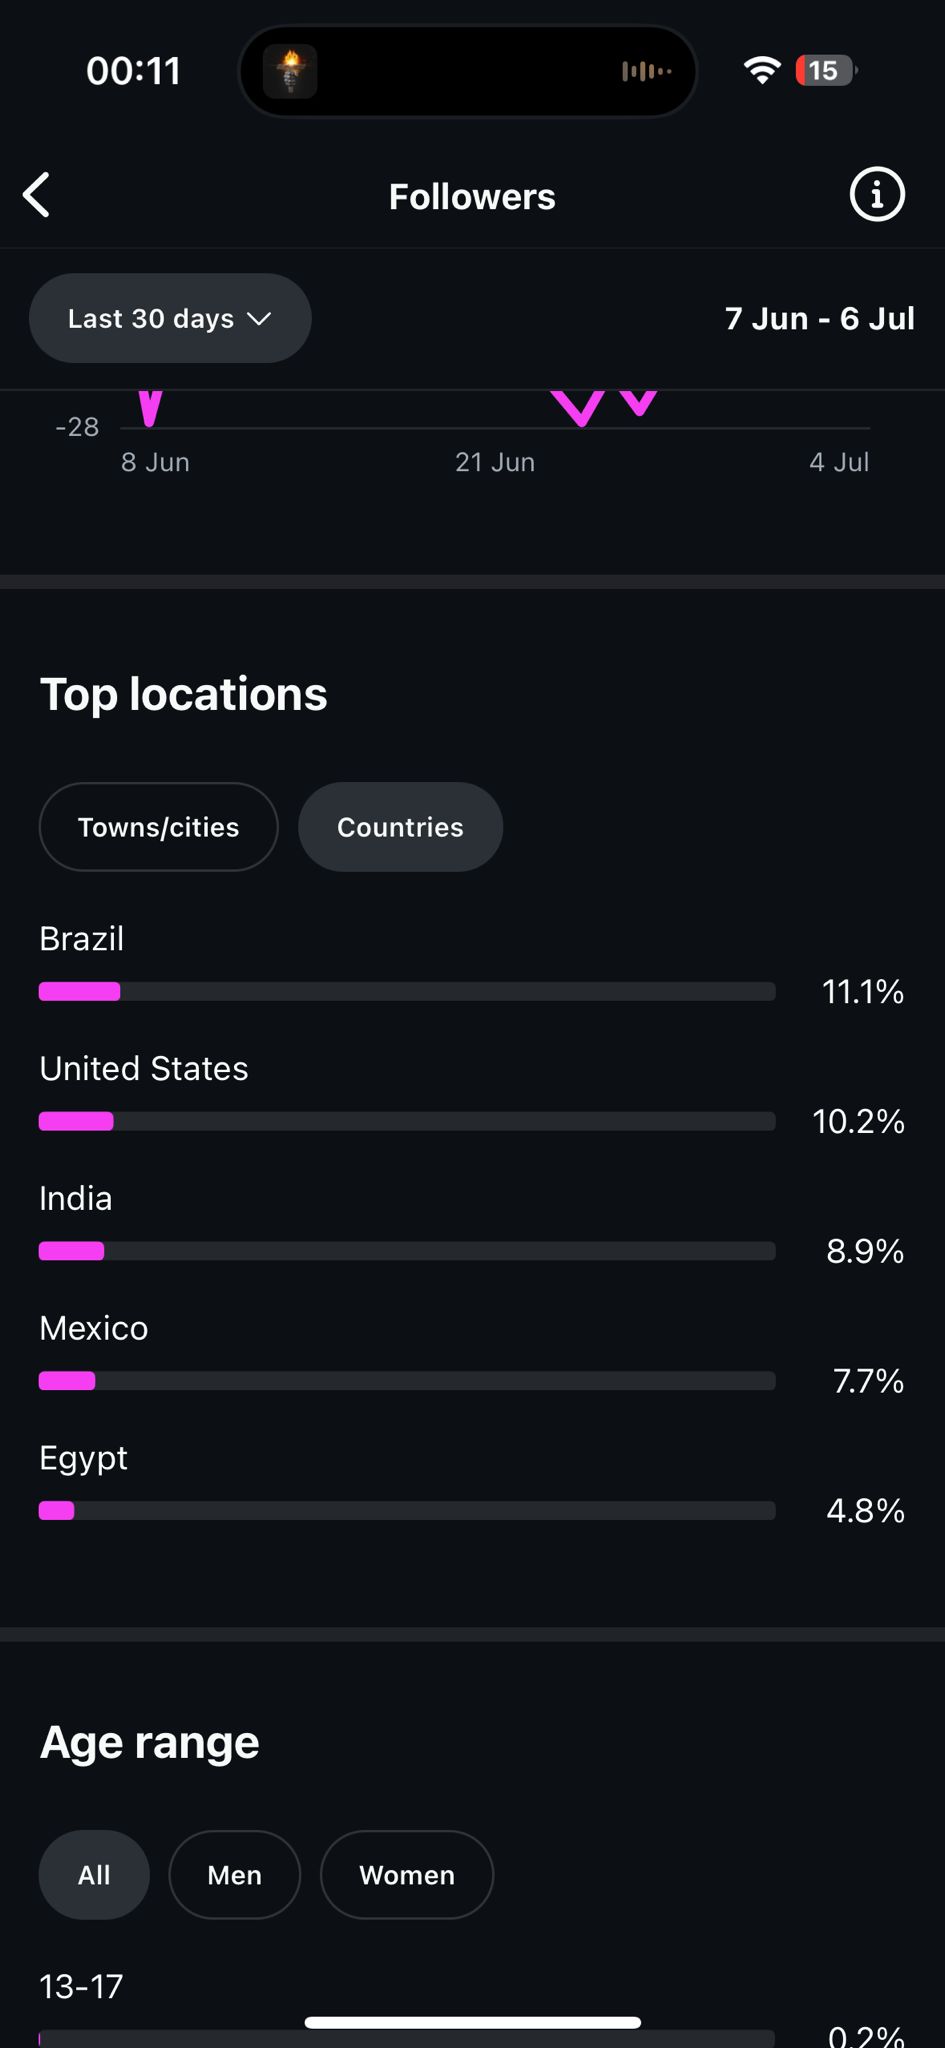945x2048 pixels.
Task: Tap the battery indicator showing 15
Action: tap(825, 70)
